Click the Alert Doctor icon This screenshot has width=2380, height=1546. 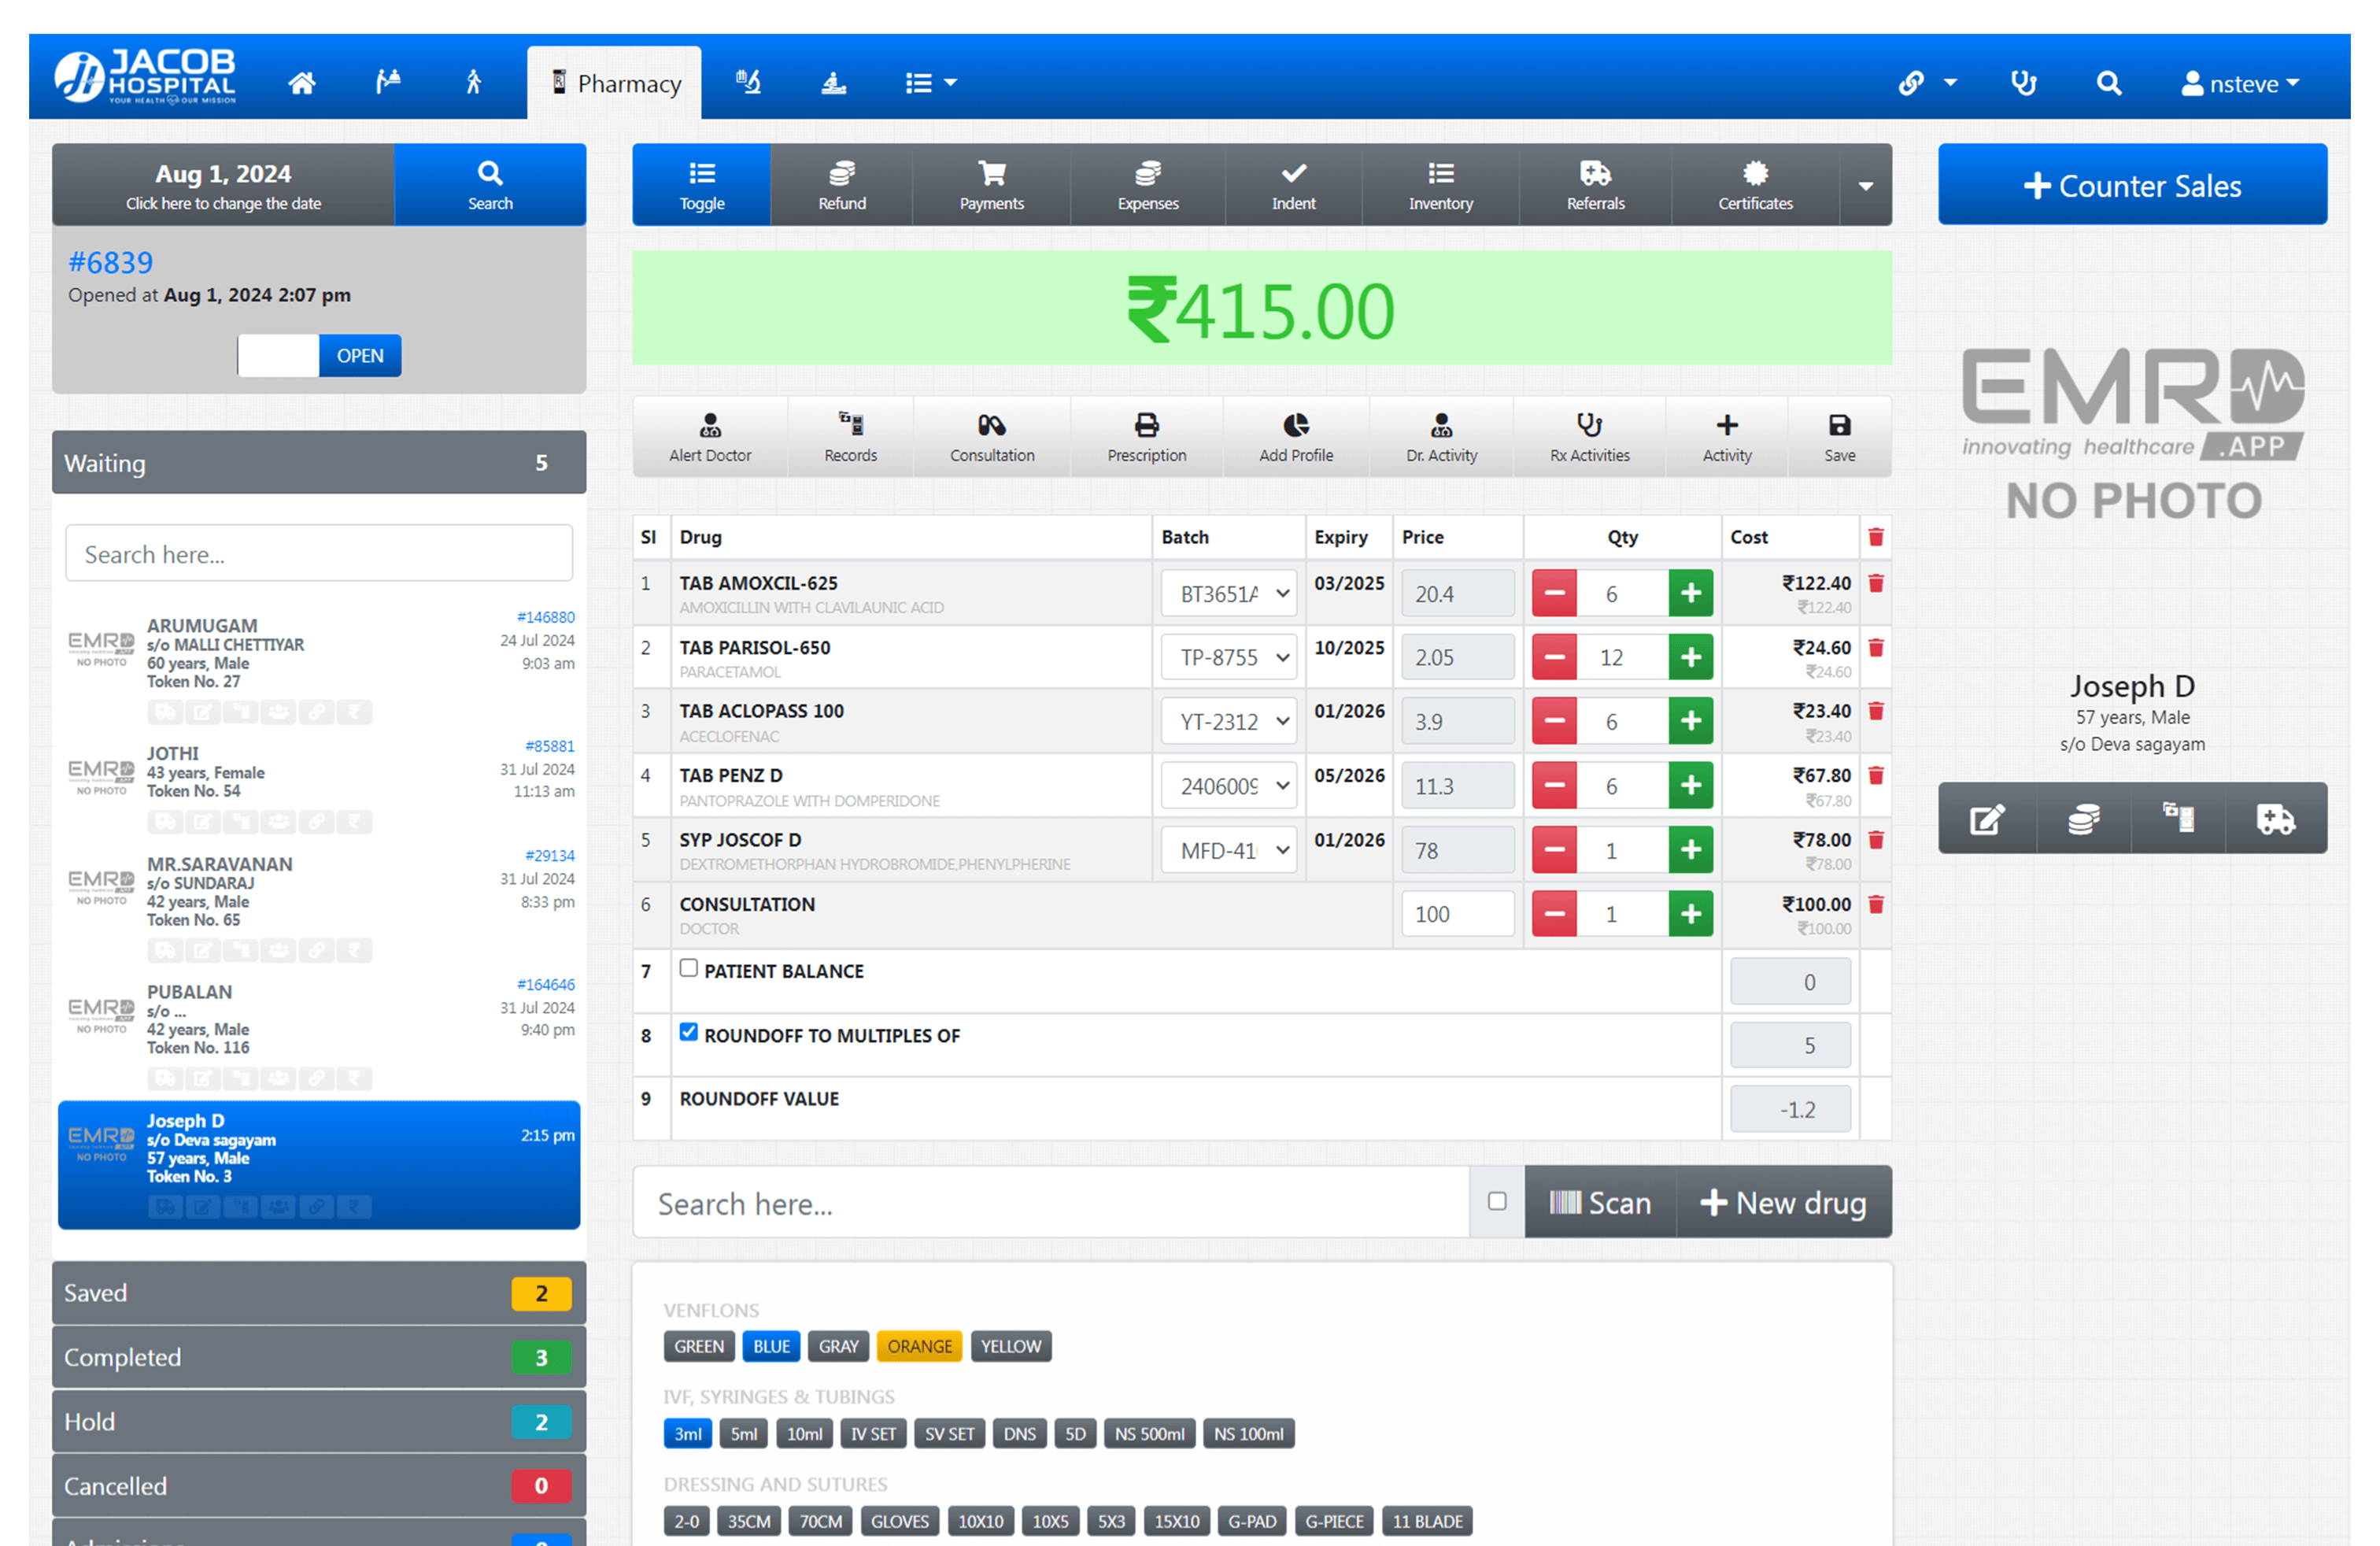pos(709,426)
